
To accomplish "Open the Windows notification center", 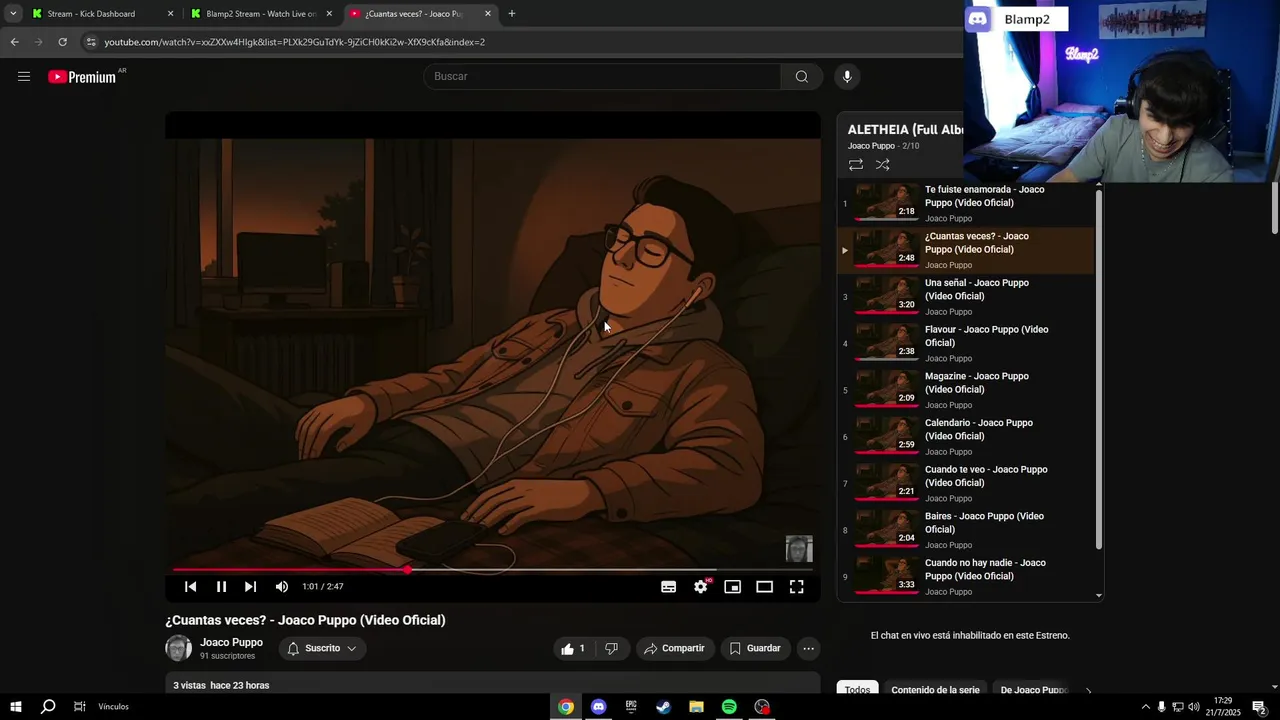I will pos(1260,707).
